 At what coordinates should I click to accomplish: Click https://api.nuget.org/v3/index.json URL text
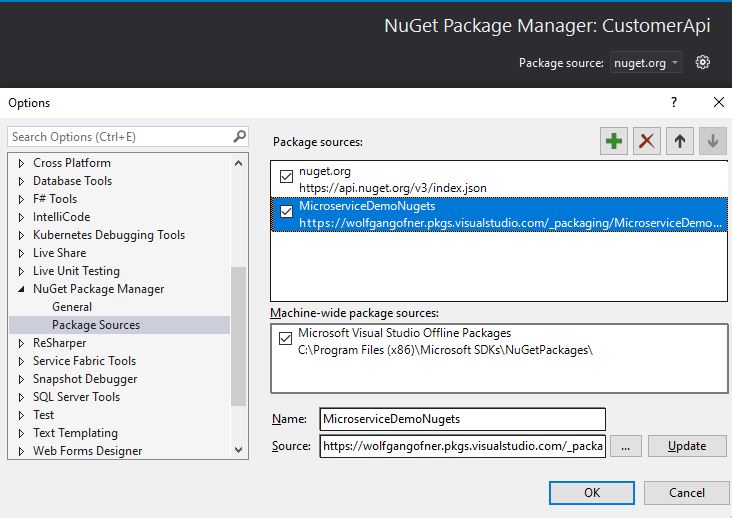click(x=393, y=188)
